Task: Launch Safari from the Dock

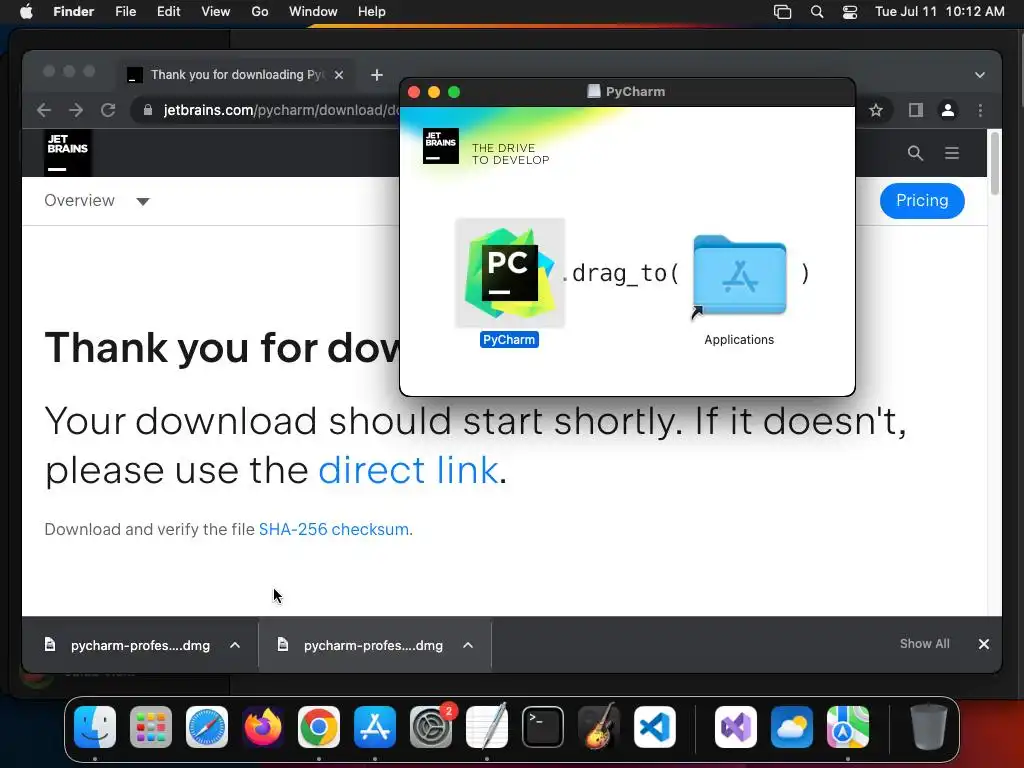Action: click(x=207, y=727)
